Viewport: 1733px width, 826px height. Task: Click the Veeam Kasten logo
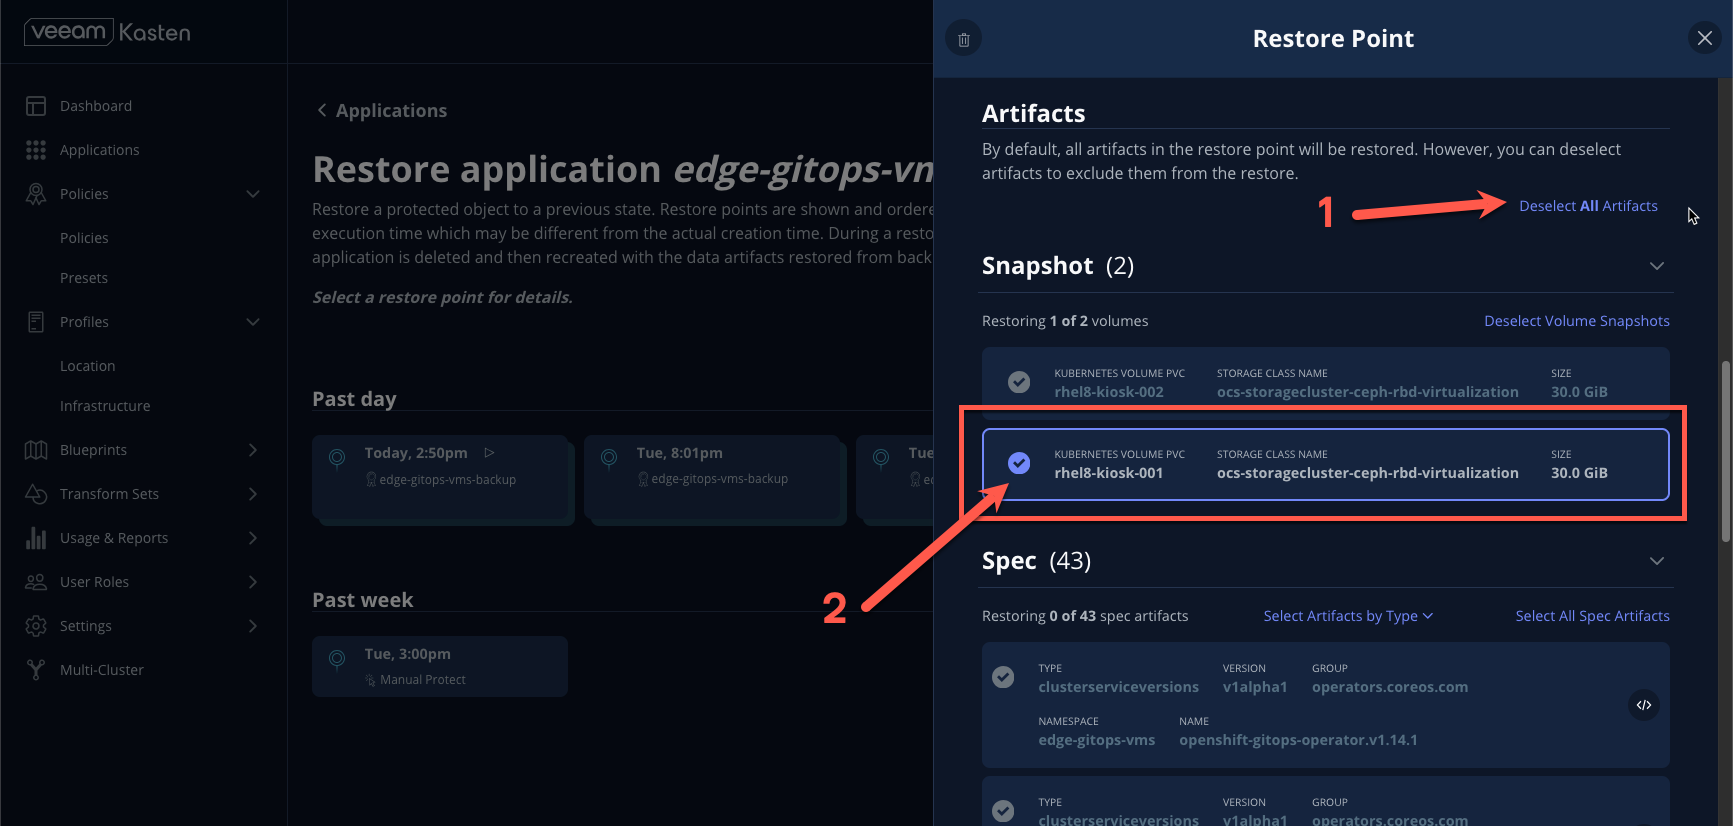click(x=107, y=32)
